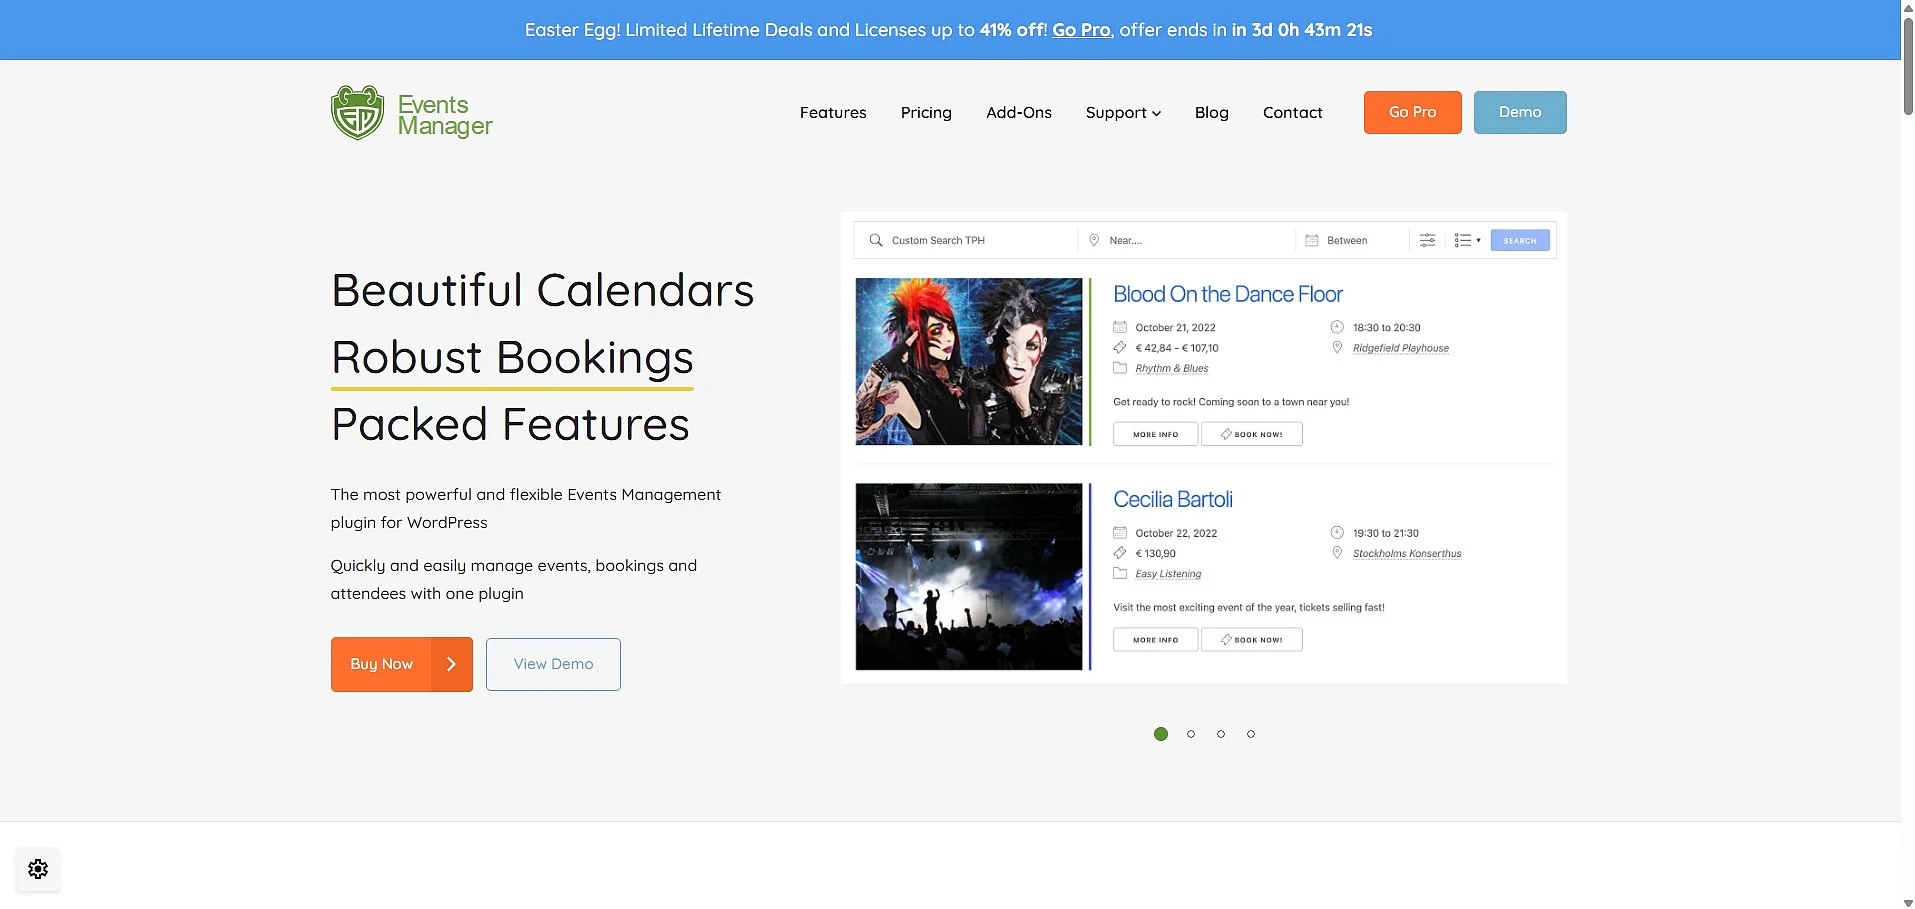Click ticket icon next to € 42,84 - € 107,10
The image size is (1915, 909).
(x=1120, y=347)
